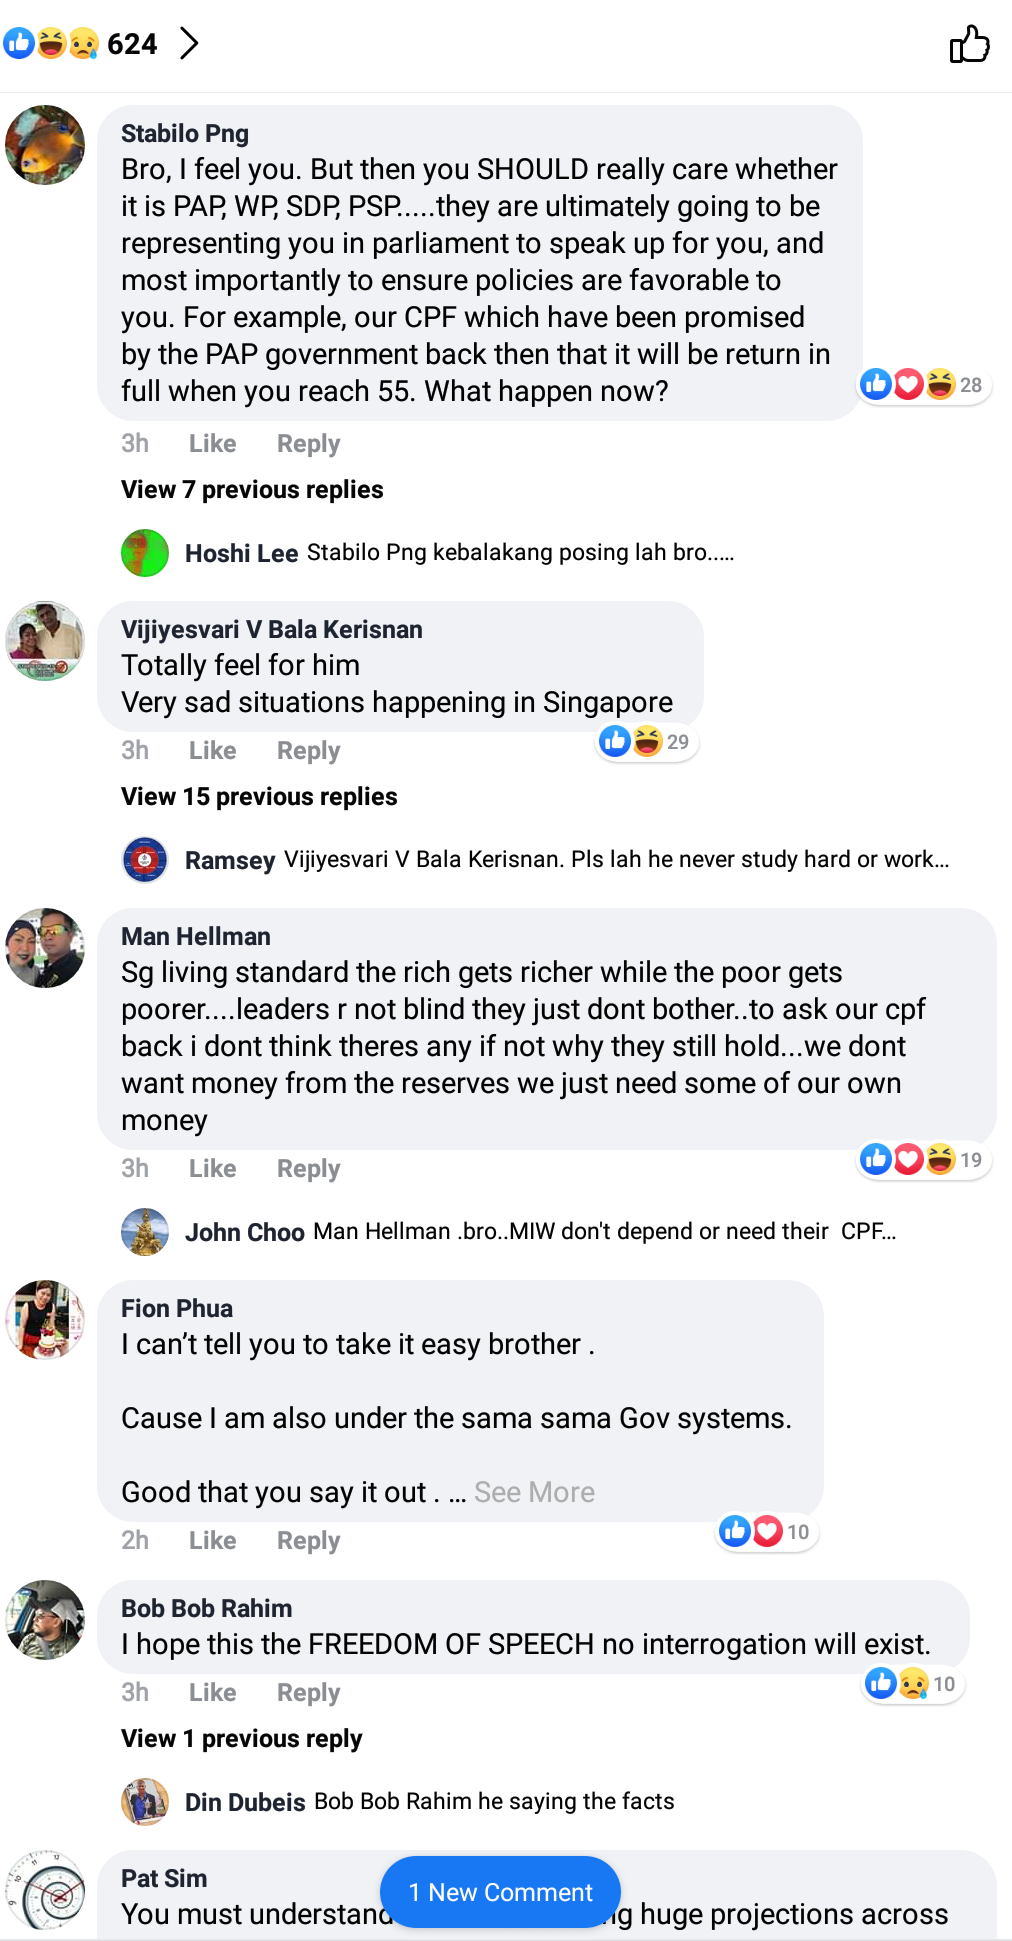The width and height of the screenshot is (1012, 1941).
Task: Open Hoshi Lee's green profile avatar
Action: pos(145,553)
